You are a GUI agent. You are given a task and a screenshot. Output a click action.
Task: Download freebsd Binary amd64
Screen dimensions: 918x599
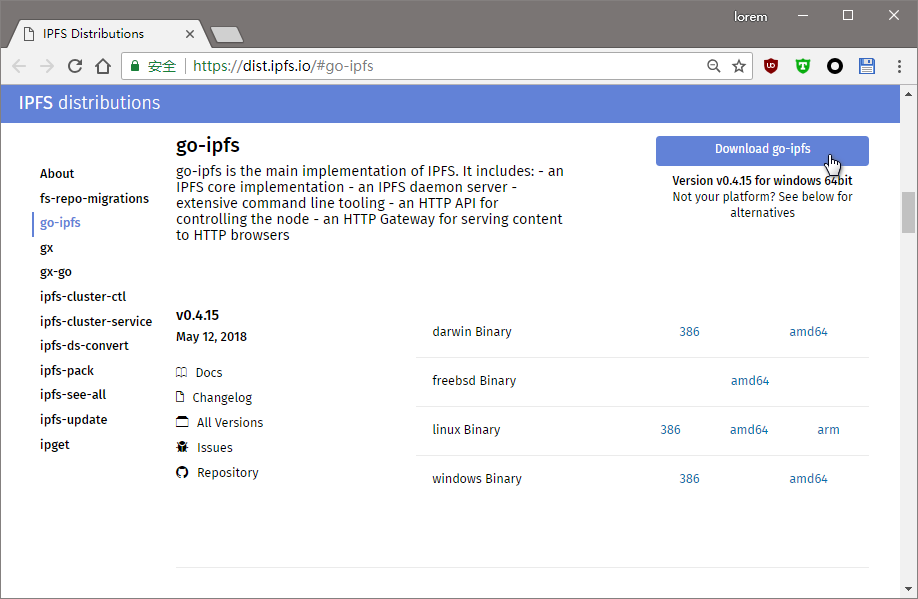tap(749, 381)
